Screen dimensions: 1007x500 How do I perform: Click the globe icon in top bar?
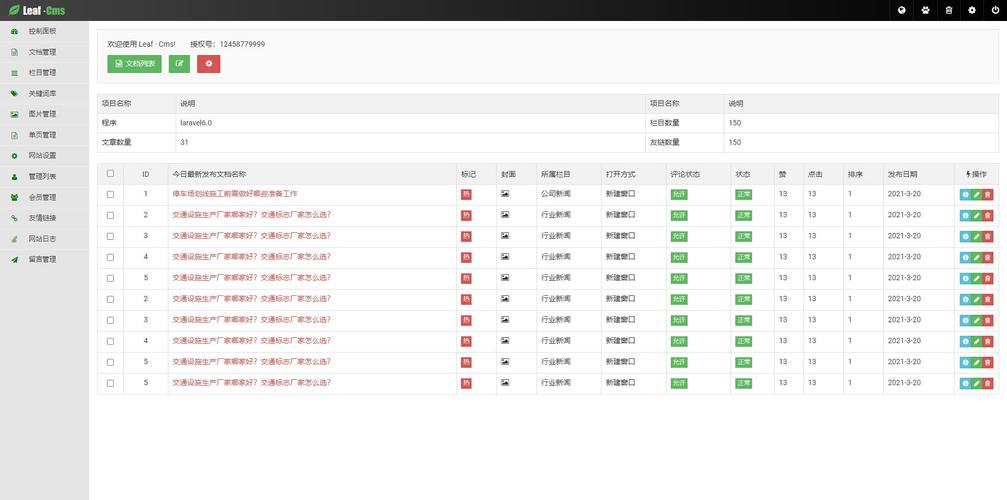click(x=902, y=10)
